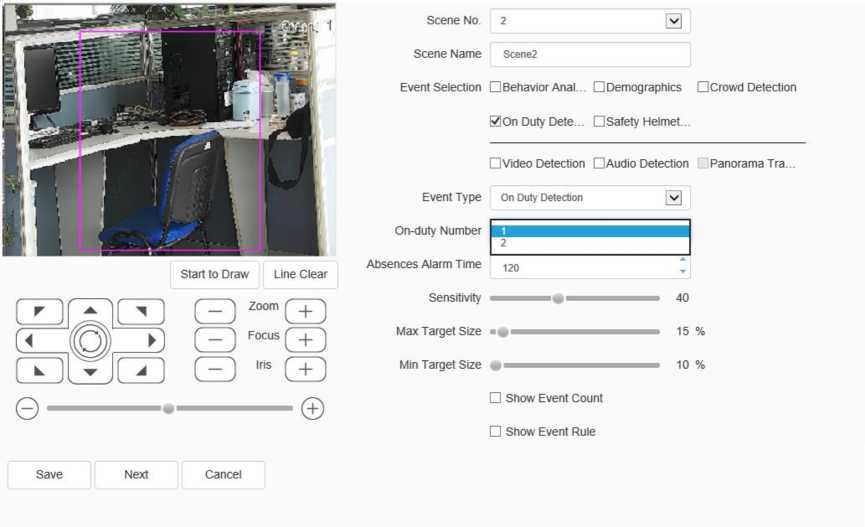Enable the Behavior Analysis checkbox
This screenshot has width=865, height=527.
click(496, 87)
